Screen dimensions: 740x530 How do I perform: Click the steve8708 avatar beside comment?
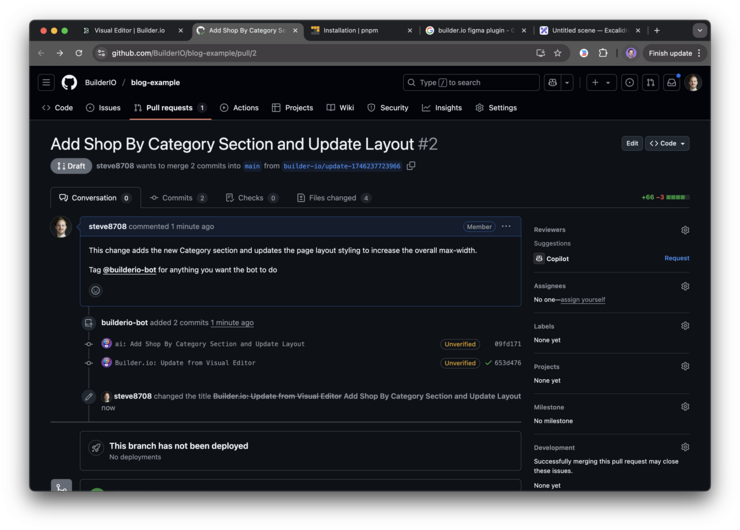[x=61, y=227]
